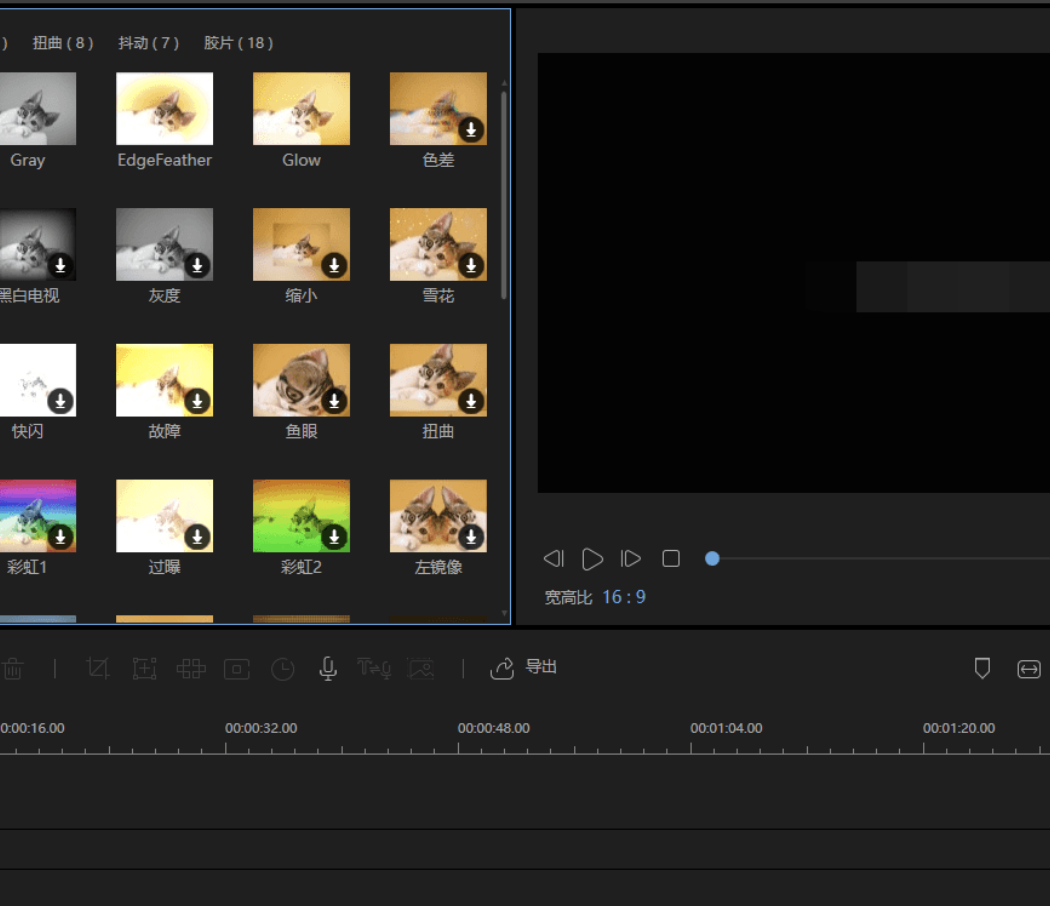This screenshot has height=906, width=1050.
Task: Click the preview progress slider handle
Action: [x=712, y=558]
